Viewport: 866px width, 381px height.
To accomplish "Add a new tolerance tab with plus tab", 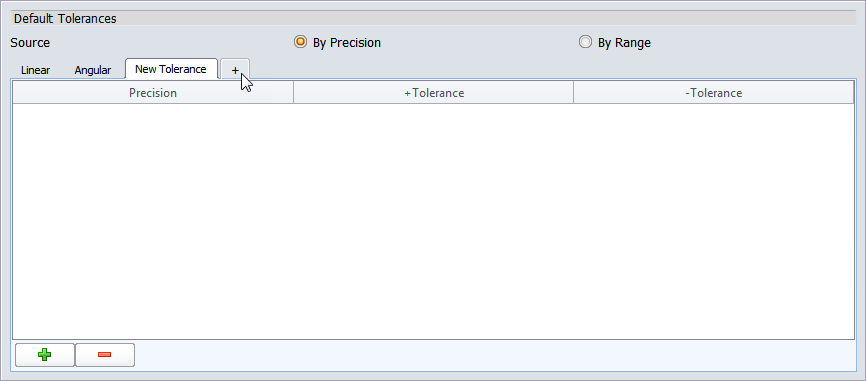I will (235, 70).
